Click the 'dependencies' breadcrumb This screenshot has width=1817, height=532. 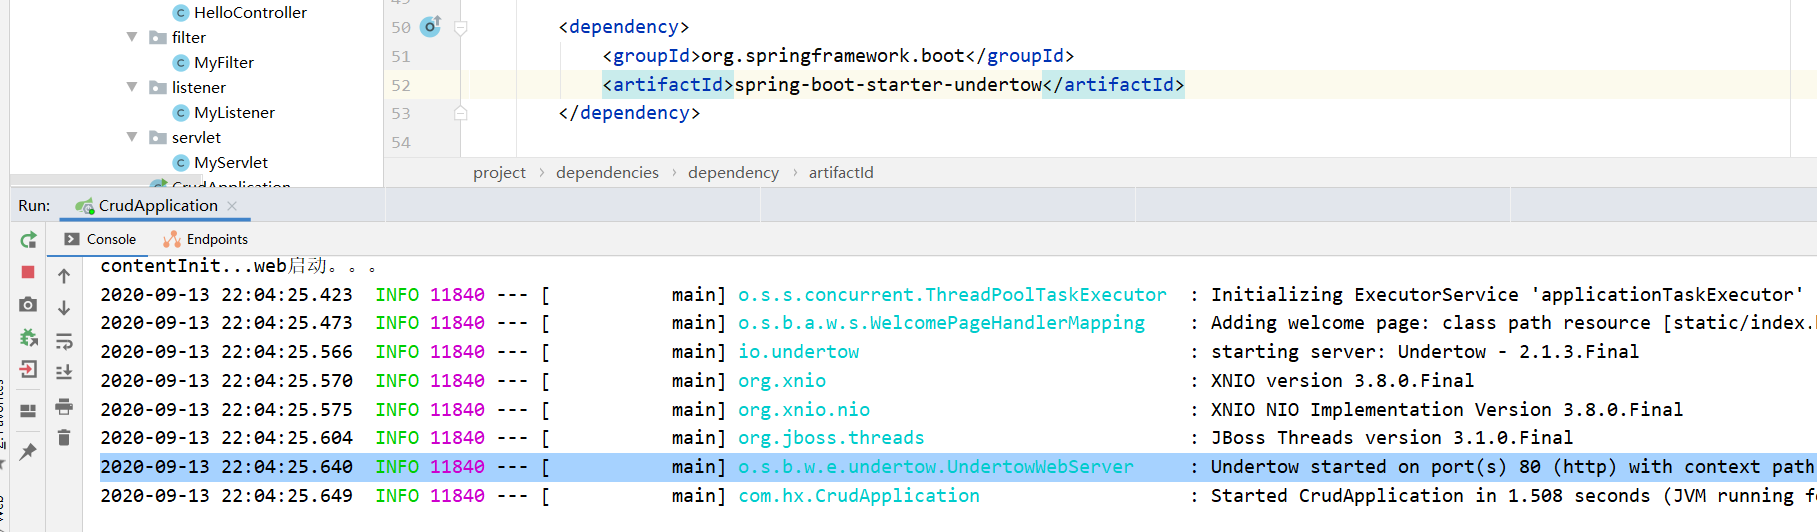click(x=607, y=173)
